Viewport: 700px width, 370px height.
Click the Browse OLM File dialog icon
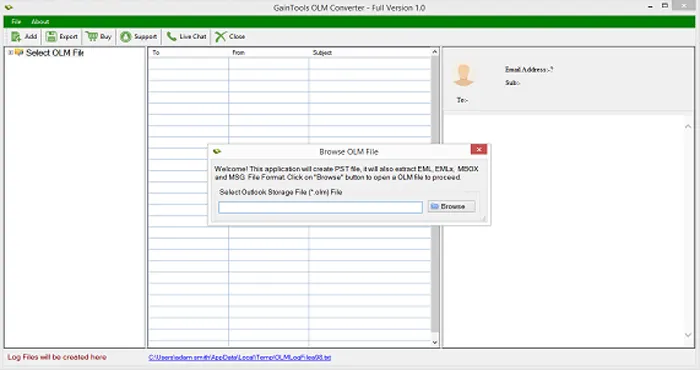point(217,151)
